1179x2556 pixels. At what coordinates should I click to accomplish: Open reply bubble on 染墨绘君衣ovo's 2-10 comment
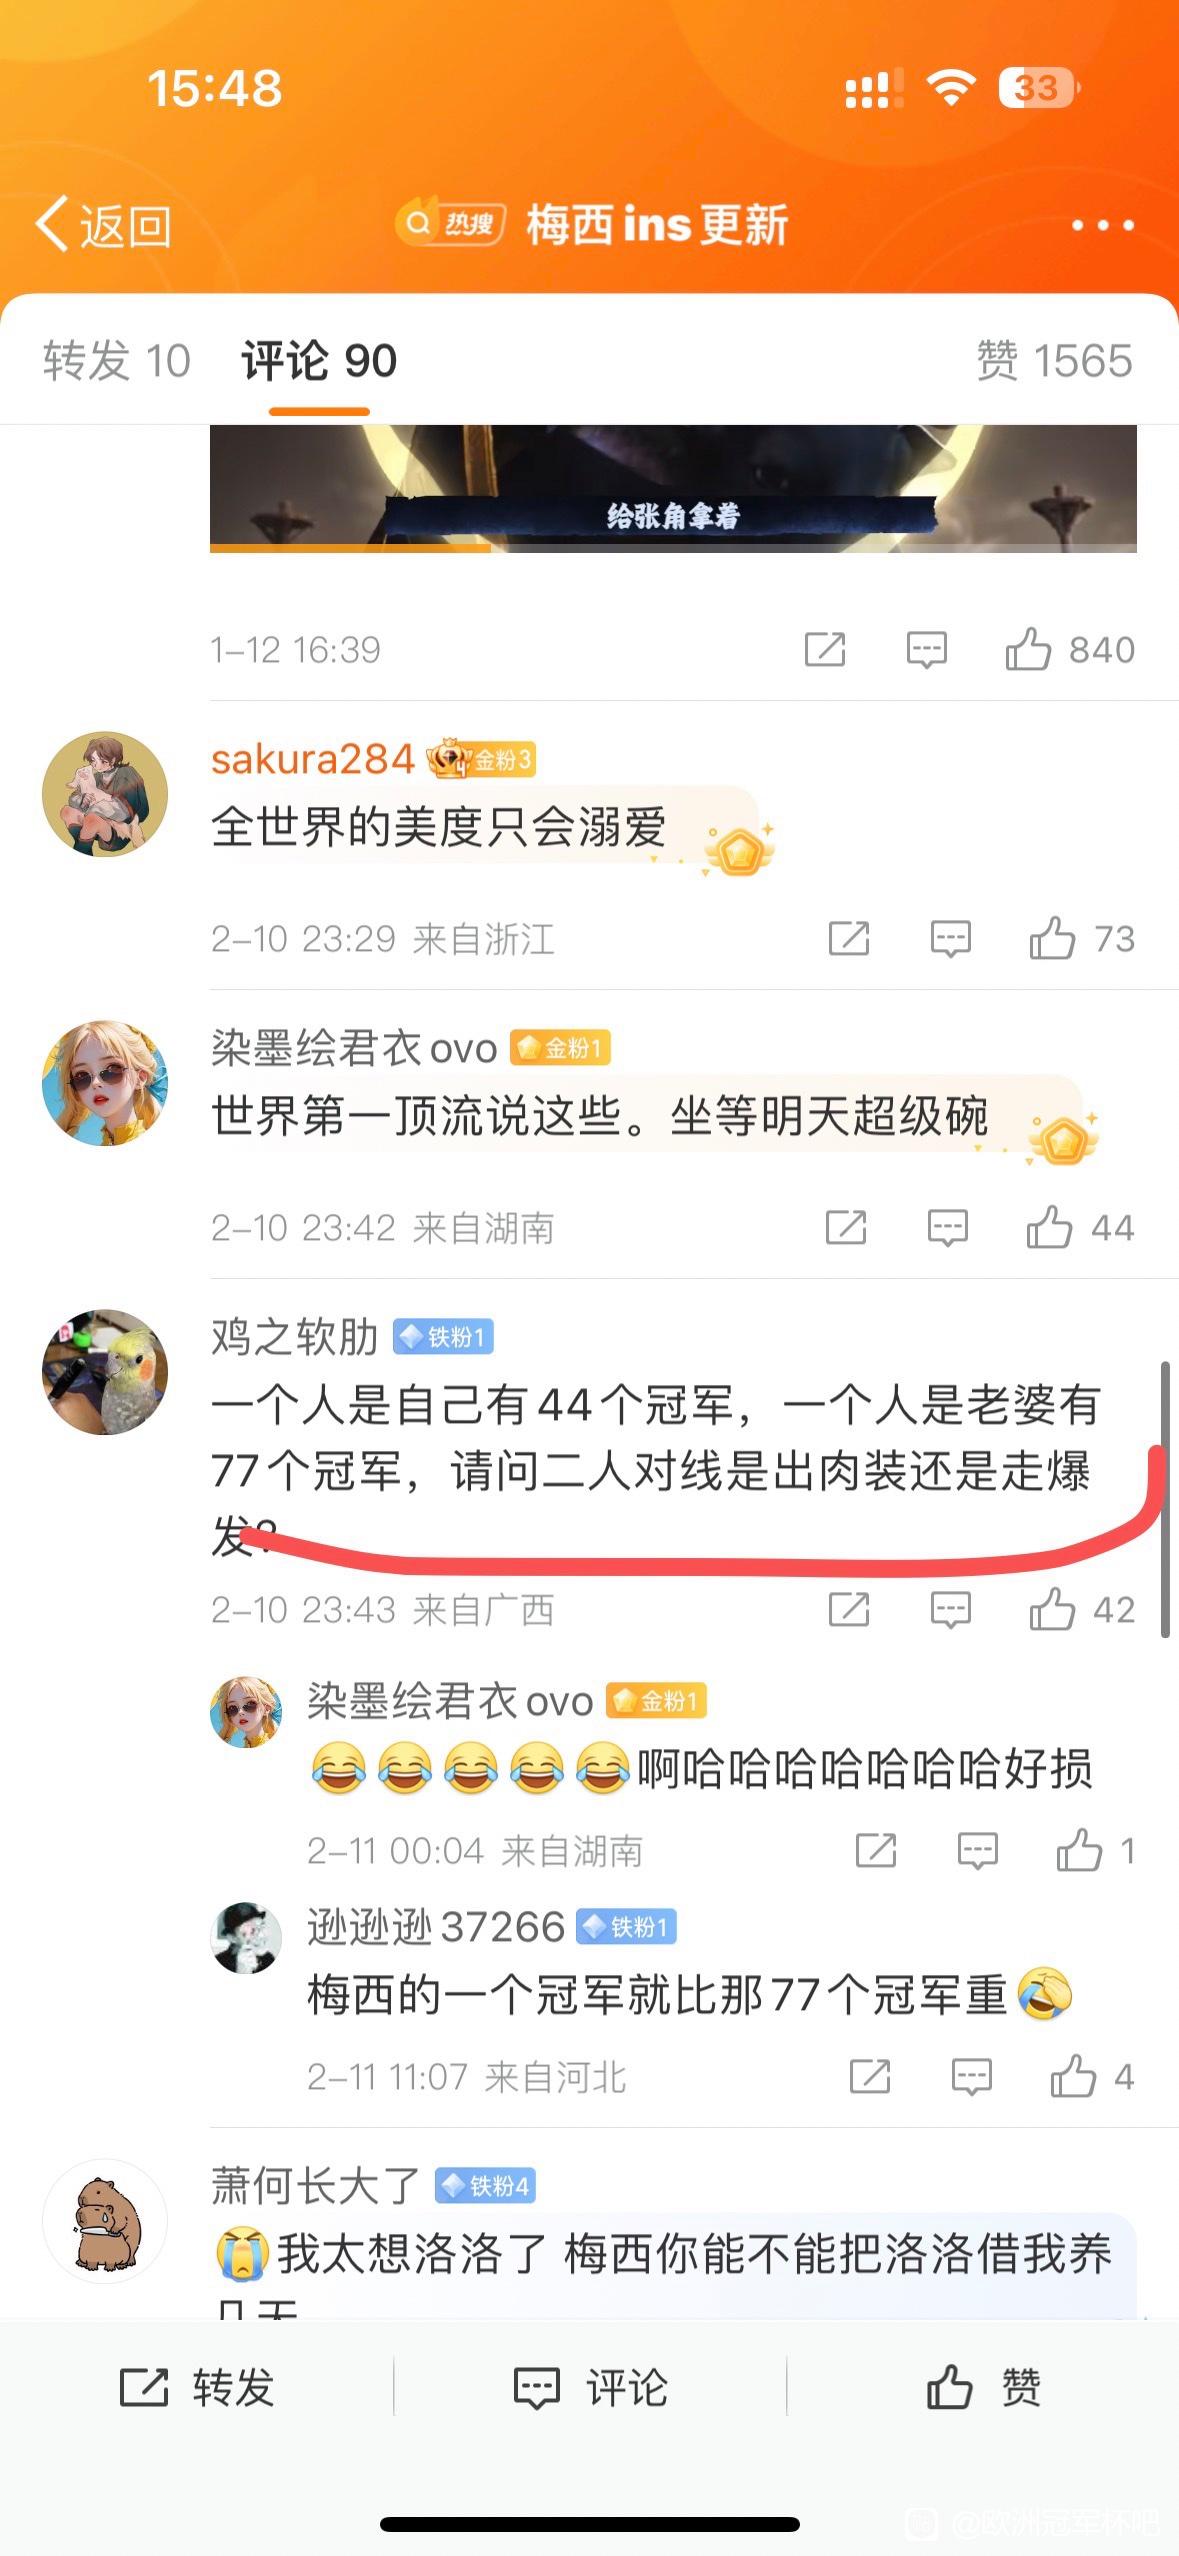click(947, 1228)
